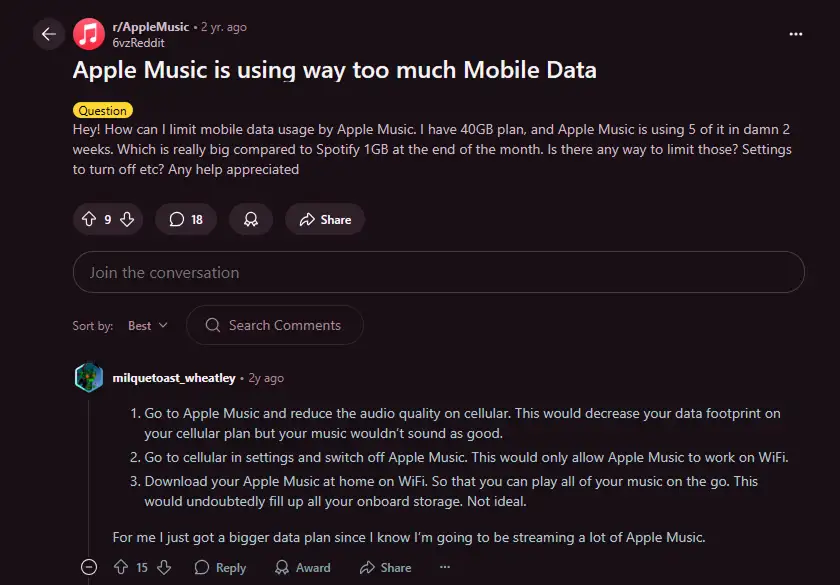The image size is (840, 585).
Task: Award milquetoast_wheatley's comment
Action: pos(302,567)
